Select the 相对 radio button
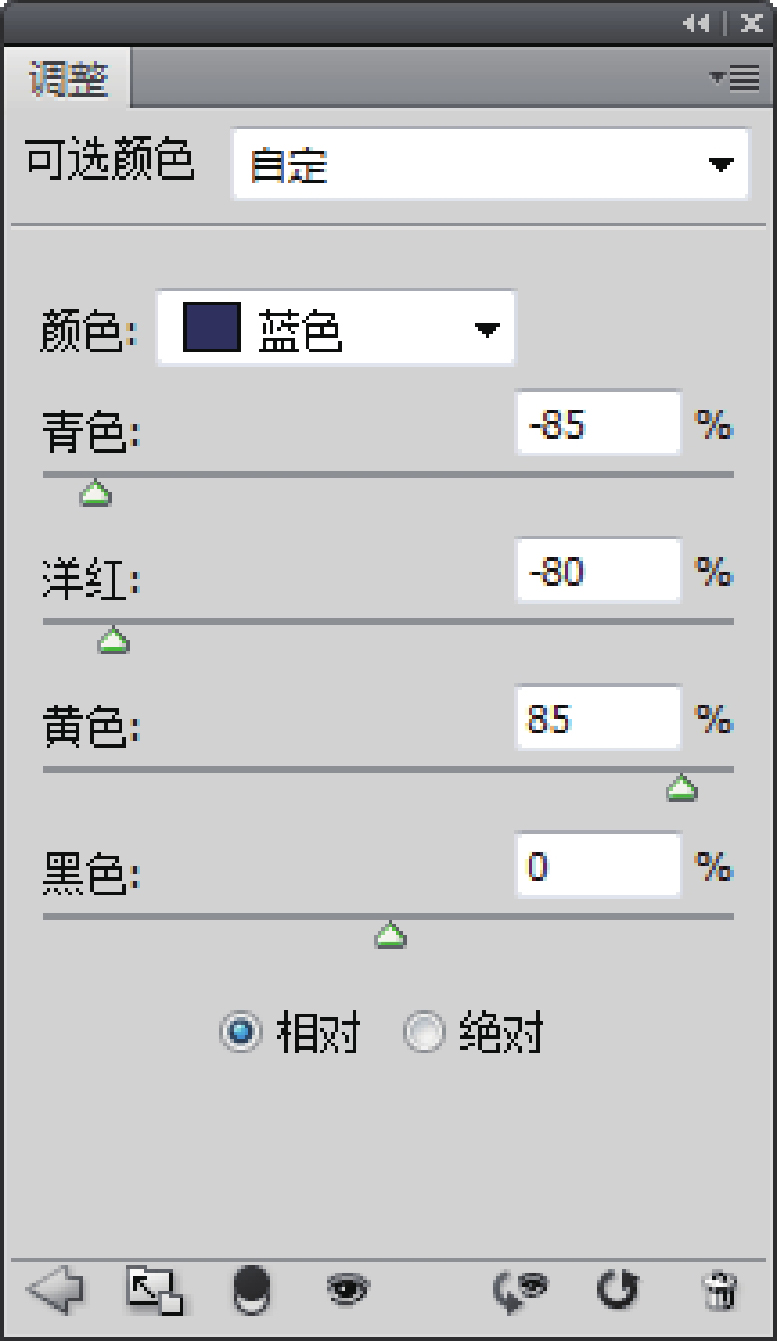Viewport: 777px width, 1341px height. click(x=240, y=1033)
